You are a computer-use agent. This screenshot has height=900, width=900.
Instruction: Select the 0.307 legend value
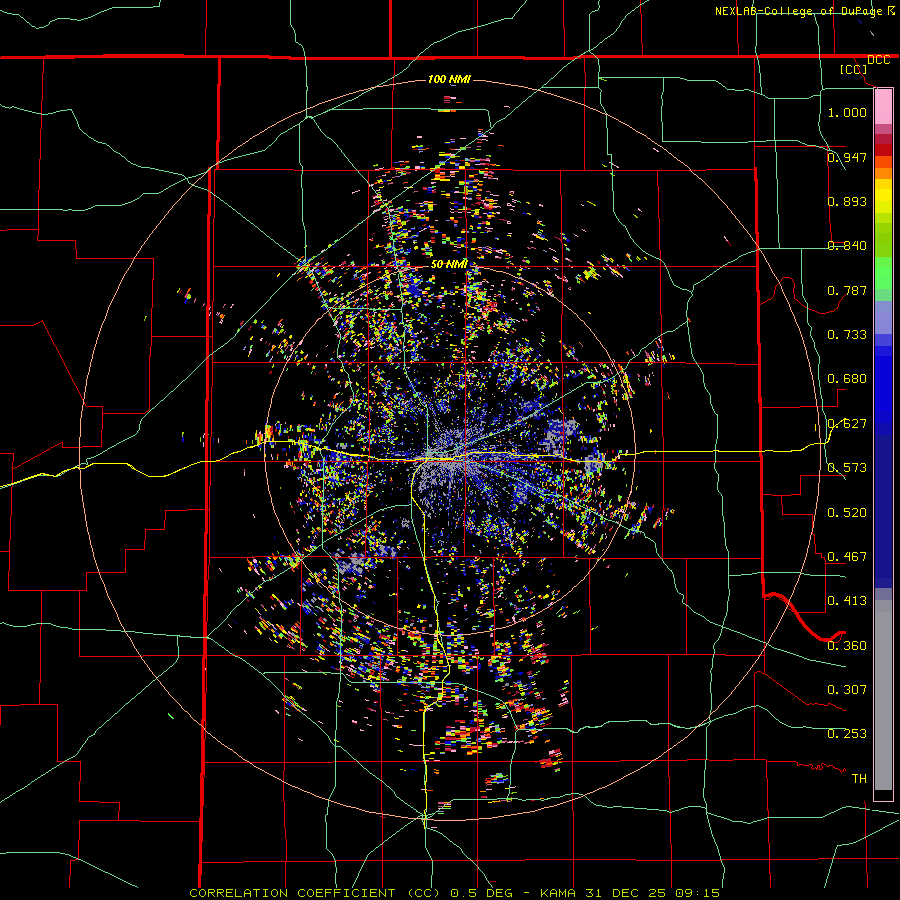pos(847,689)
